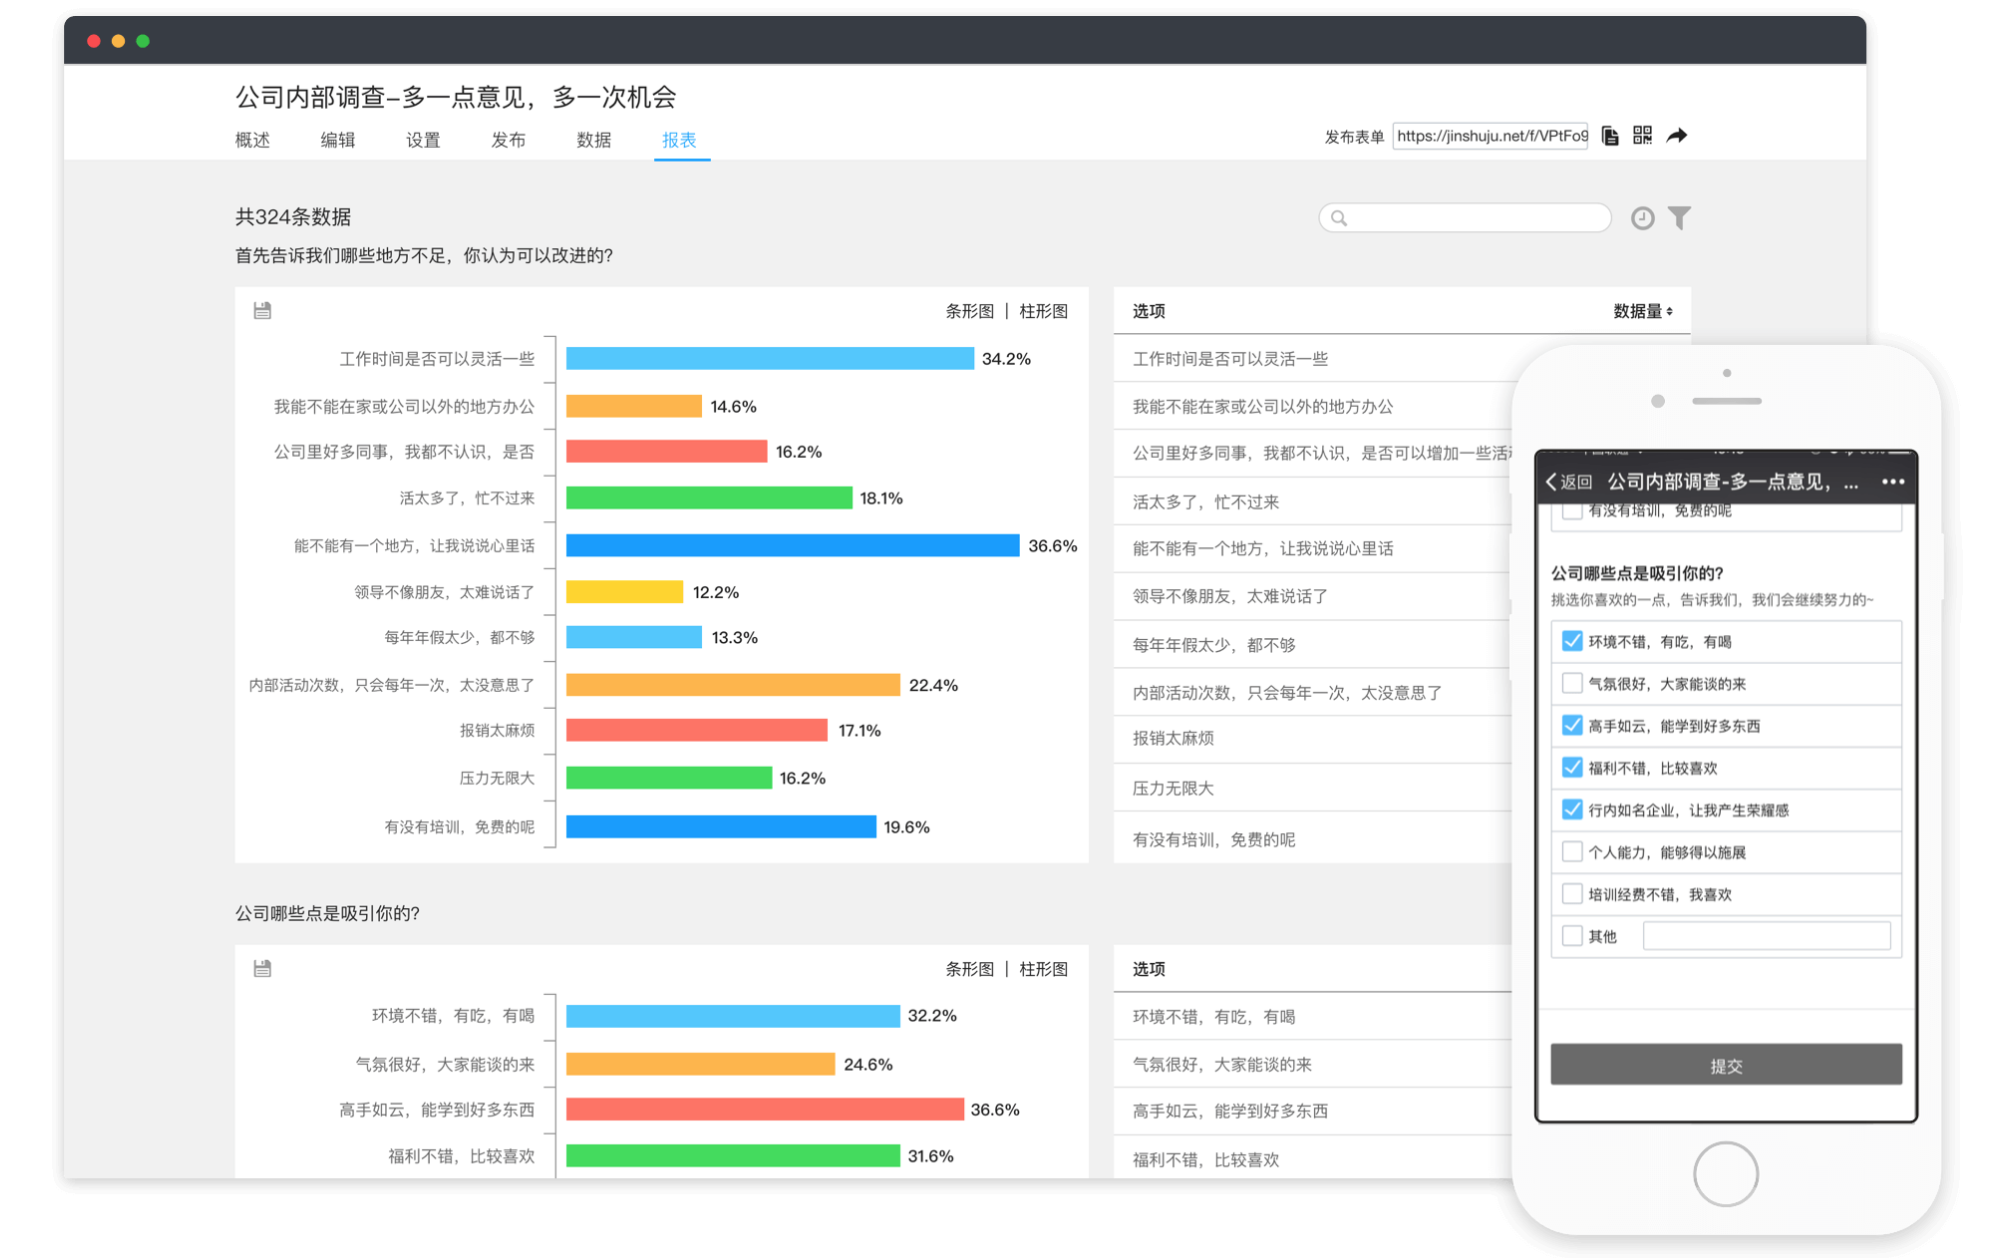Save the second chart via disk icon
Screen dimensions: 1990x1258
click(262, 968)
